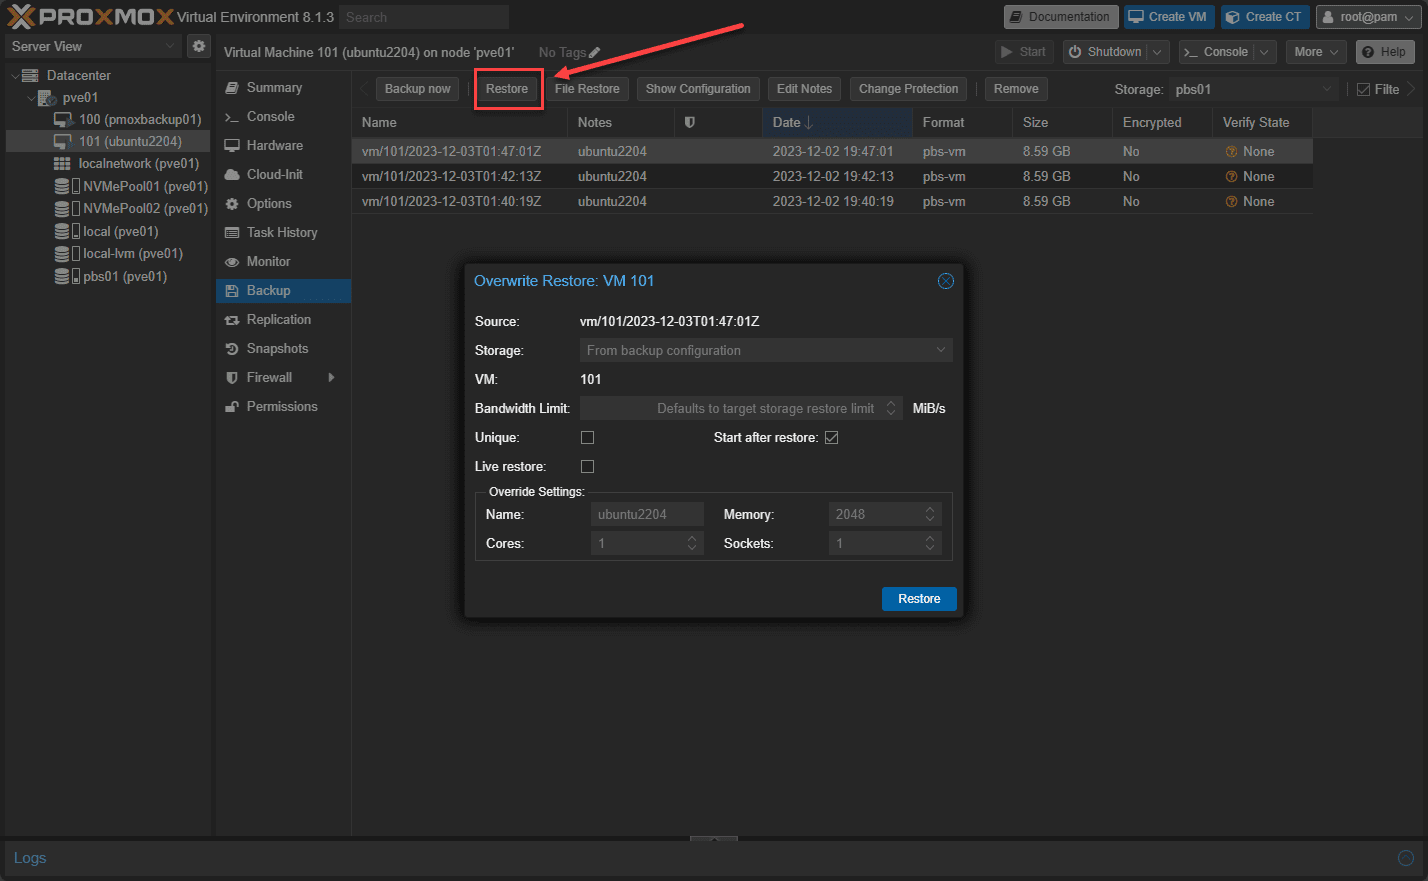Close the Overwrite Restore dialog
Screen dimensions: 1428x881
click(945, 281)
